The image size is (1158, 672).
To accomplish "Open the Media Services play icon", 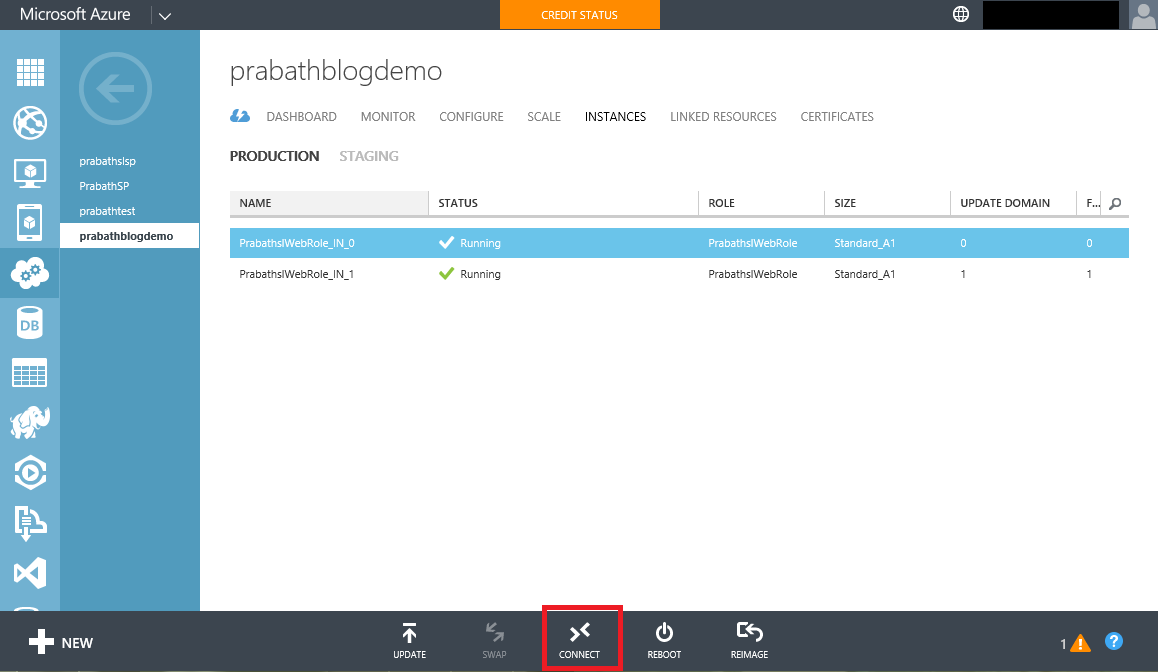I will click(30, 473).
